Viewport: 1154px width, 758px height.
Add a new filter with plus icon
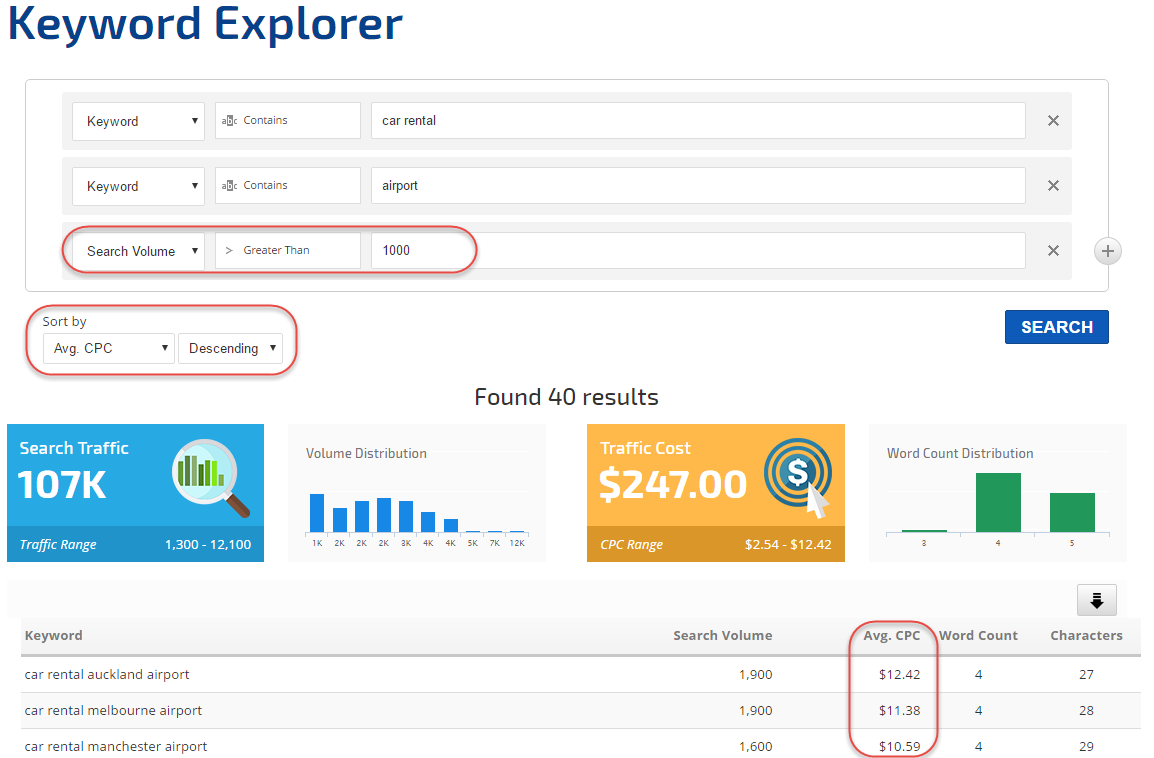tap(1107, 251)
